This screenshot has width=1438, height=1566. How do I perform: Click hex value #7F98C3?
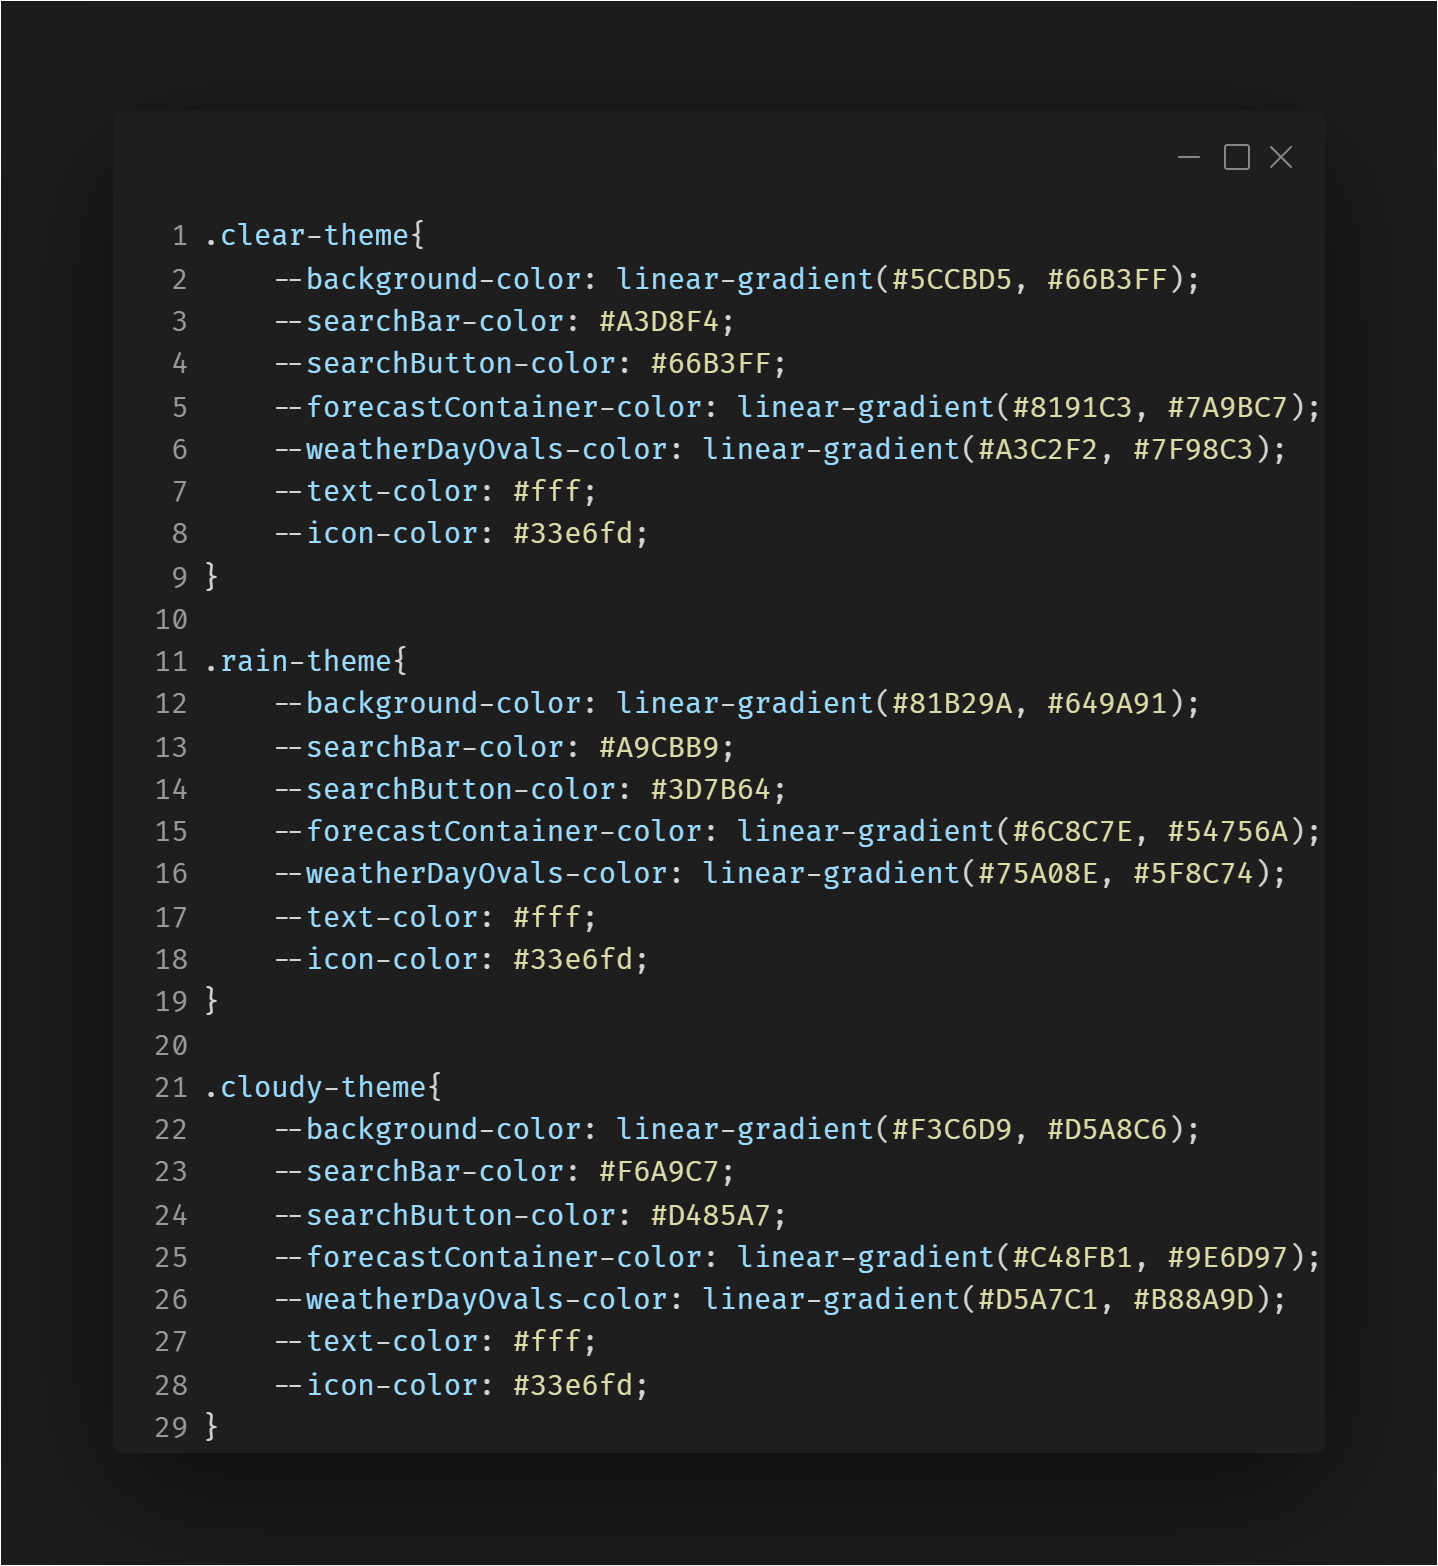[1193, 450]
